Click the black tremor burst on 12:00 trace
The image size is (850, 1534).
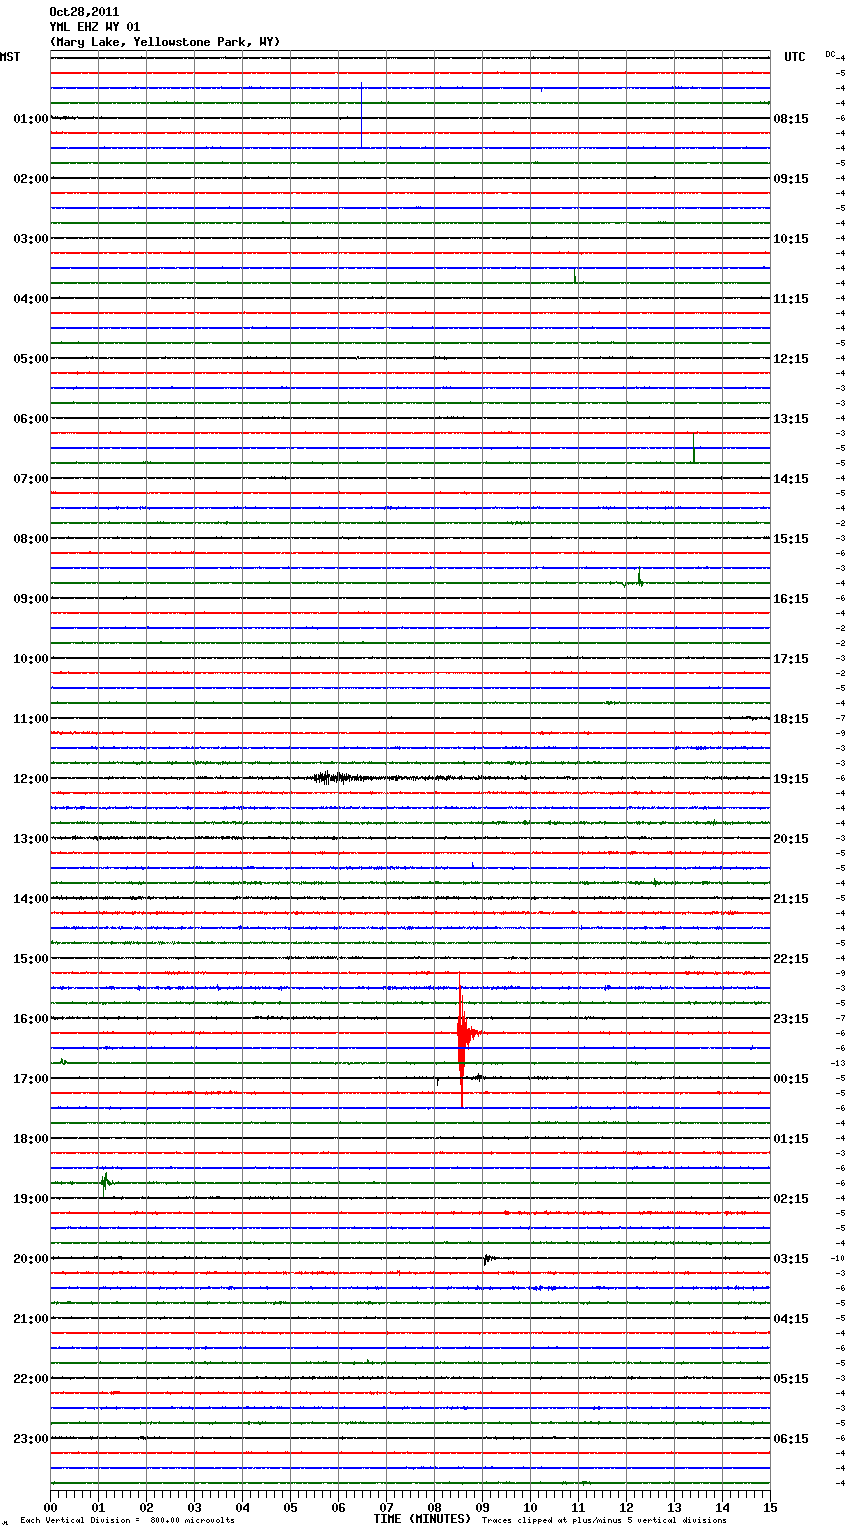(x=333, y=778)
